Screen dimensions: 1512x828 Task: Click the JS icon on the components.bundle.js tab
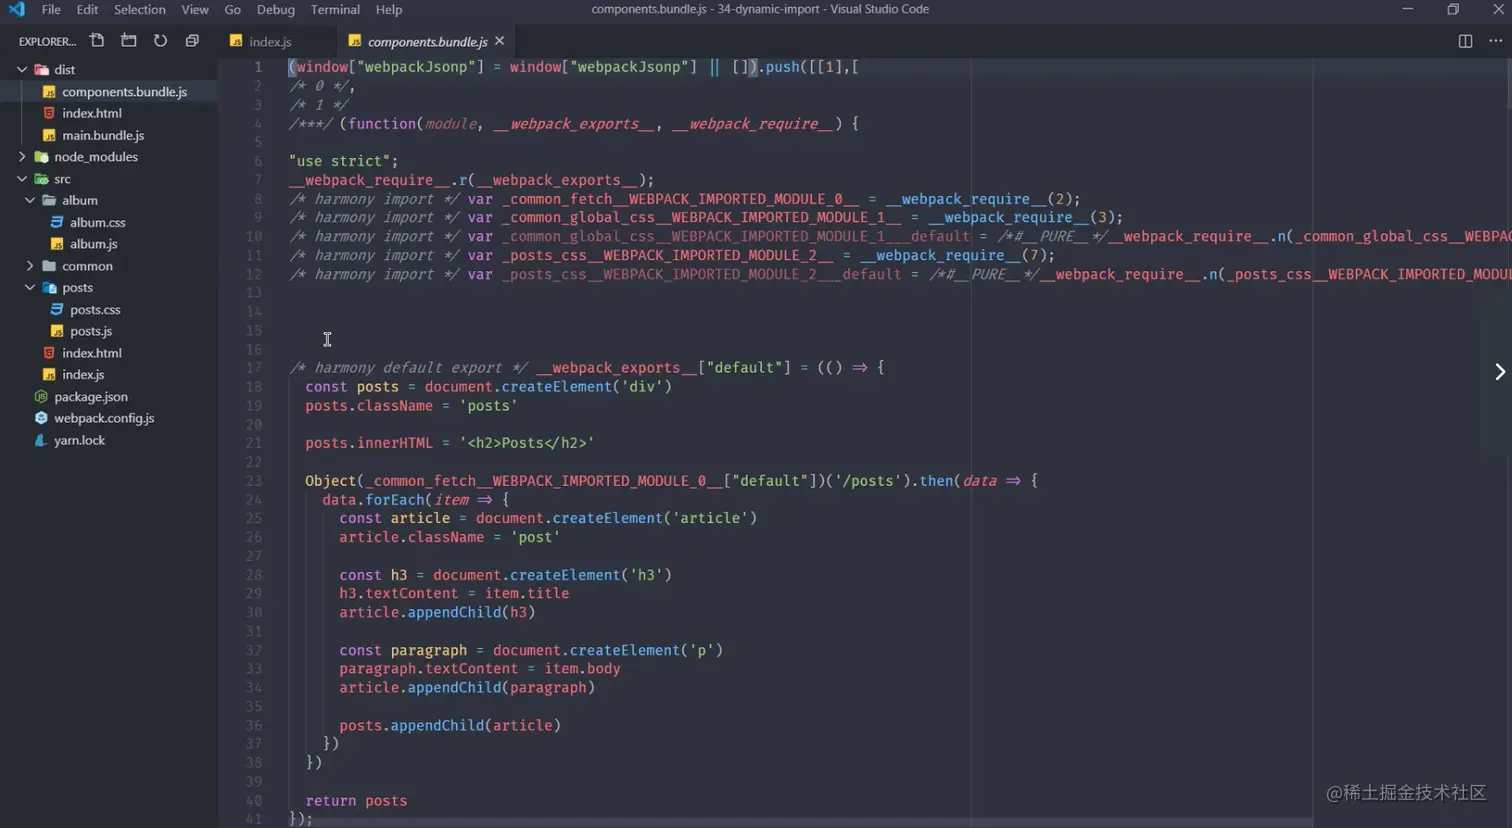click(x=354, y=41)
